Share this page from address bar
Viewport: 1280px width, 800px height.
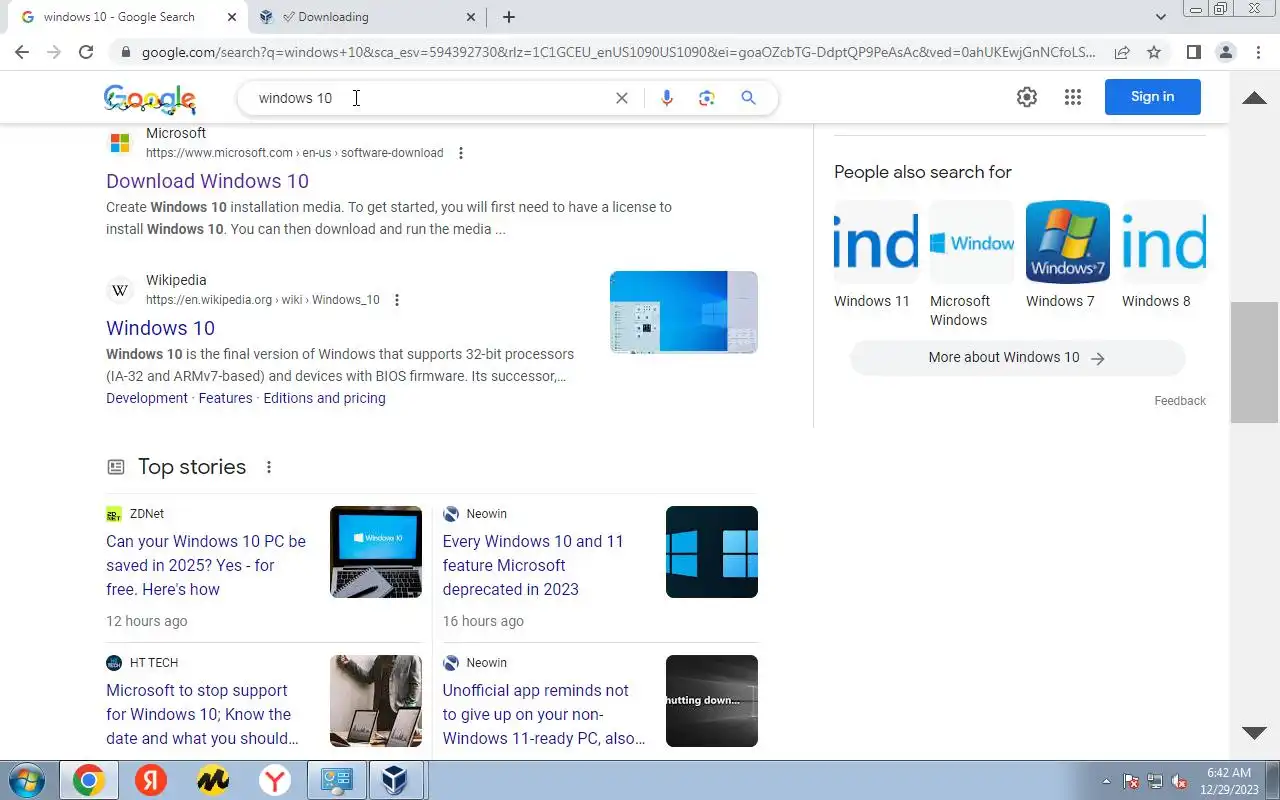[x=1122, y=52]
